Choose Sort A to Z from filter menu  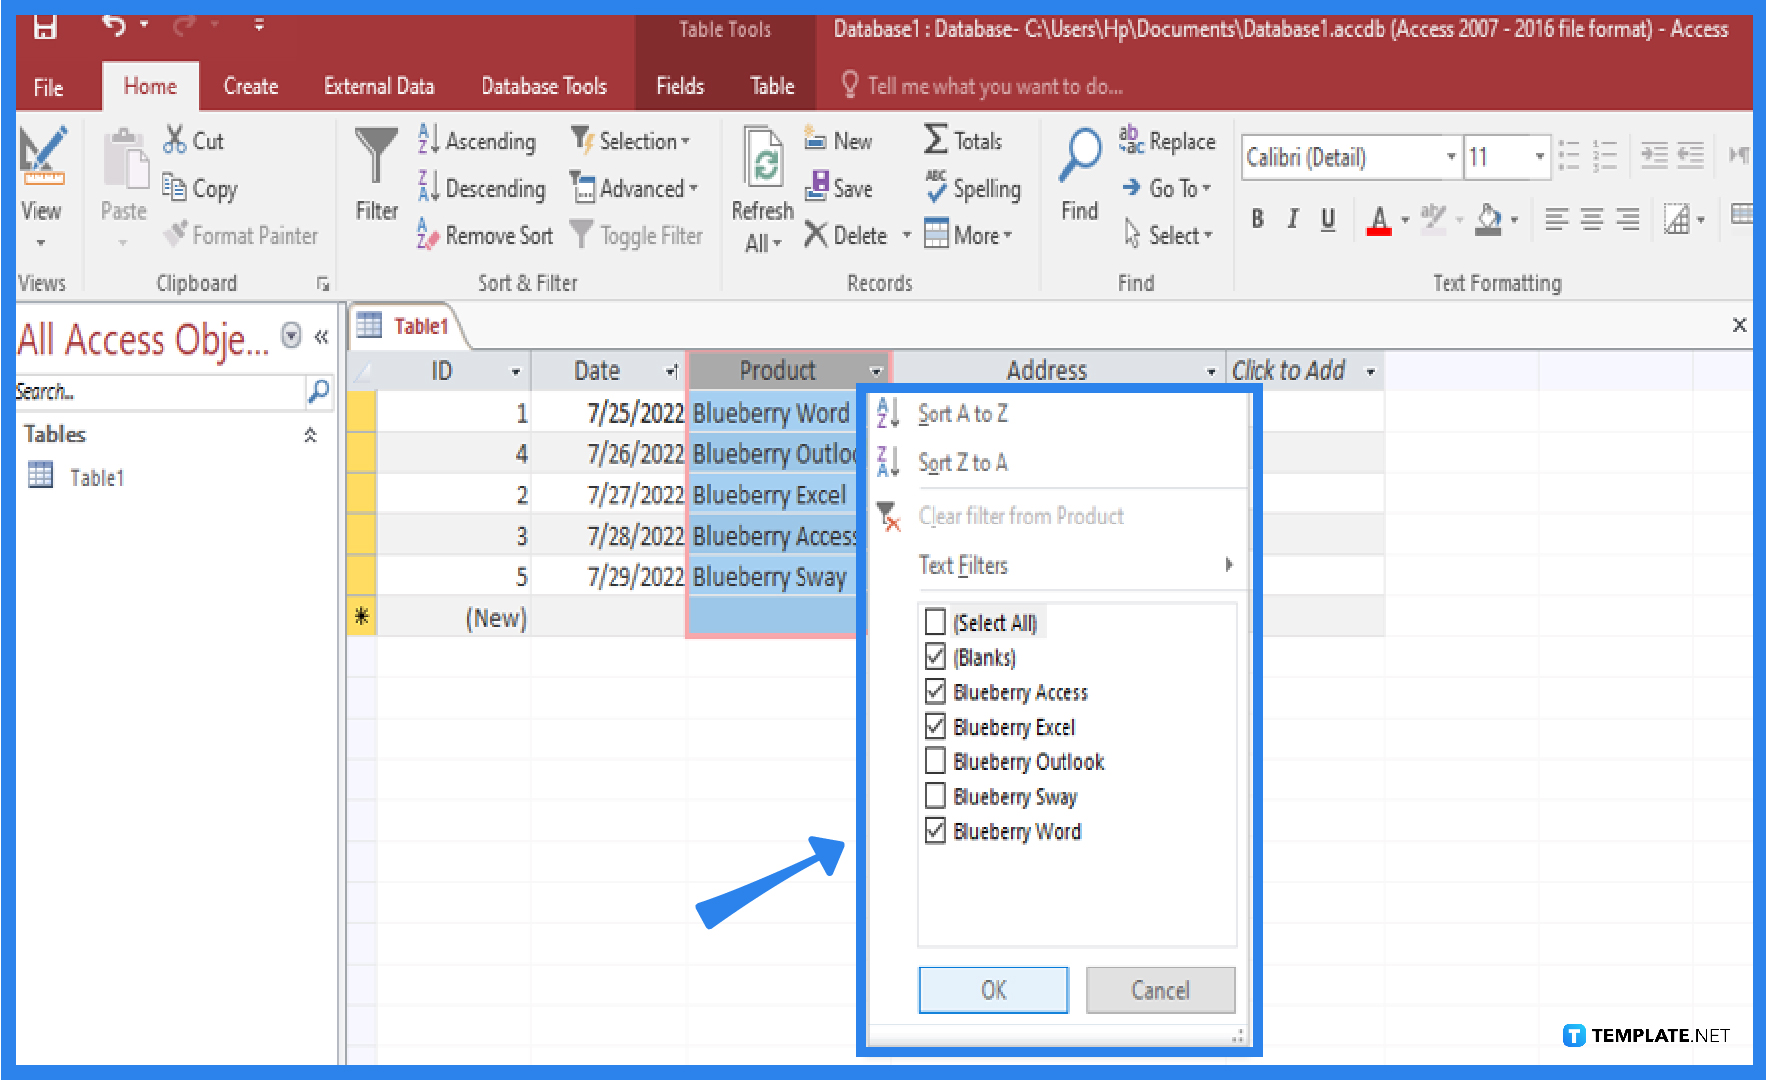(x=962, y=413)
